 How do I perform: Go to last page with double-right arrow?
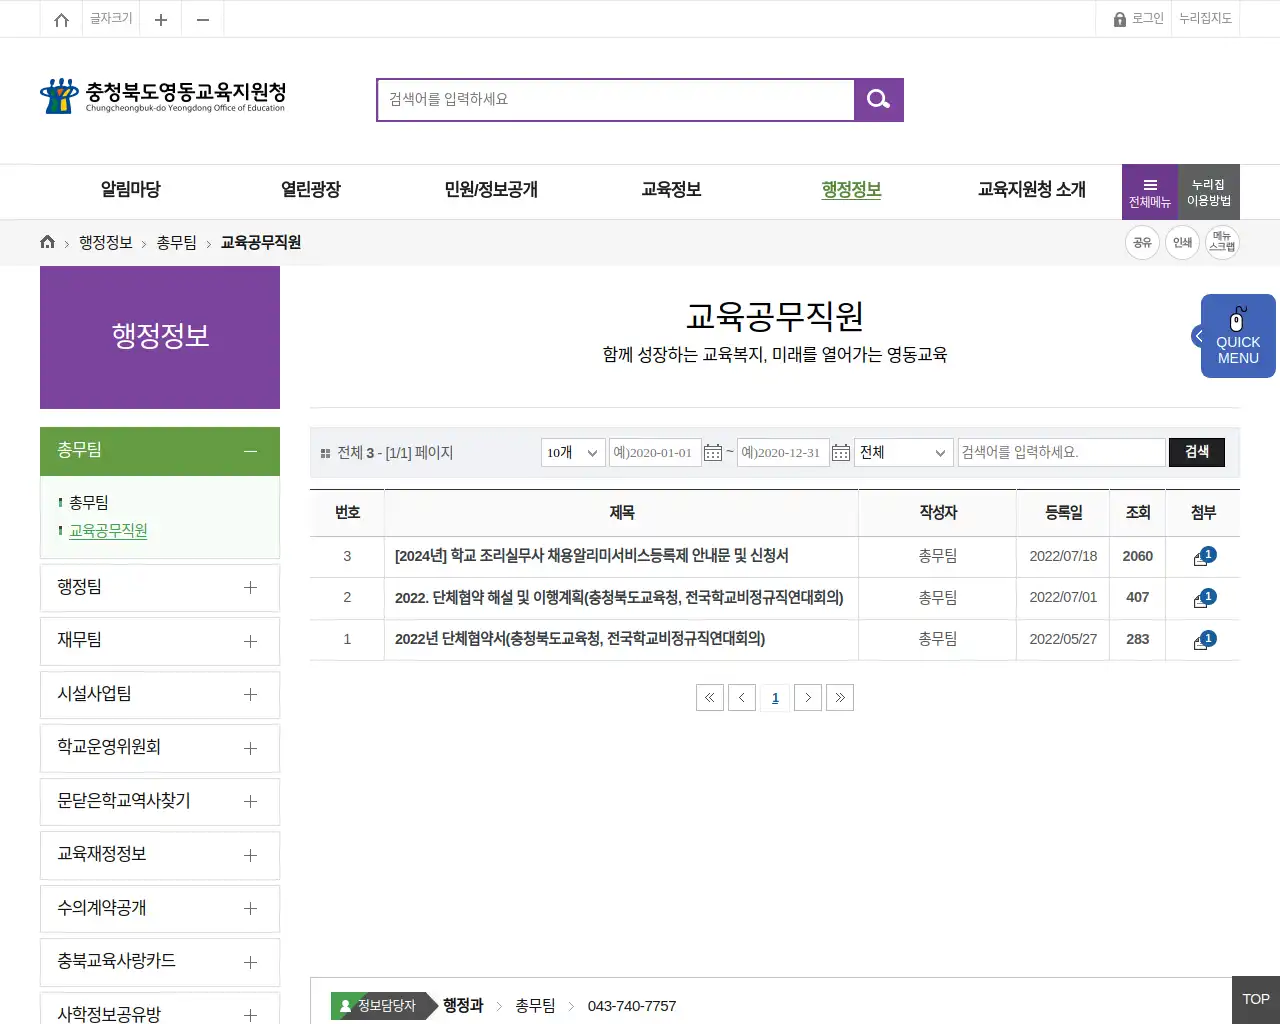(x=840, y=698)
